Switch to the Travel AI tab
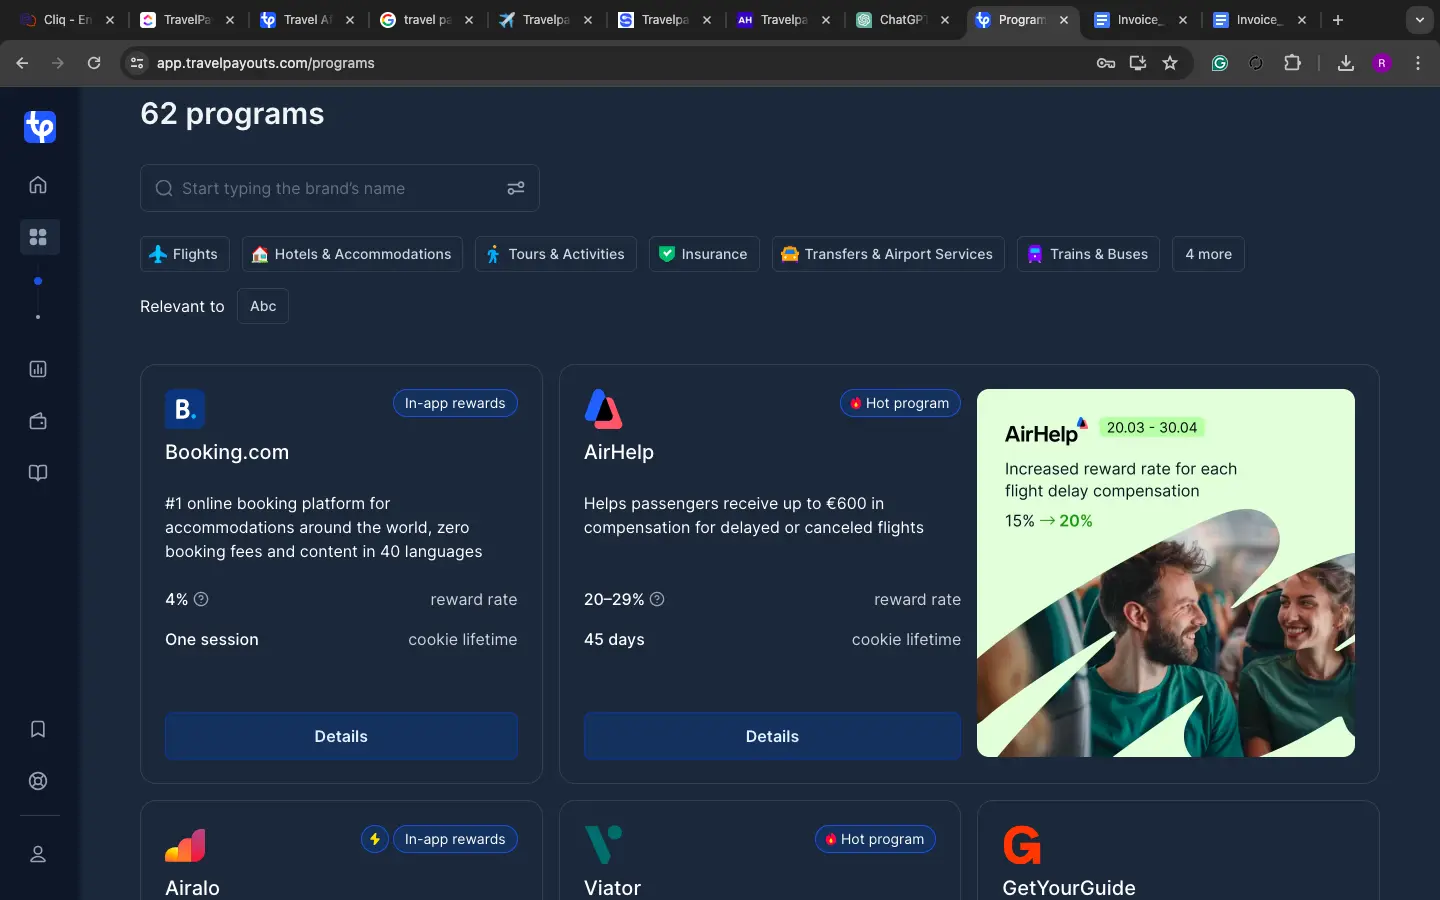 [x=306, y=20]
